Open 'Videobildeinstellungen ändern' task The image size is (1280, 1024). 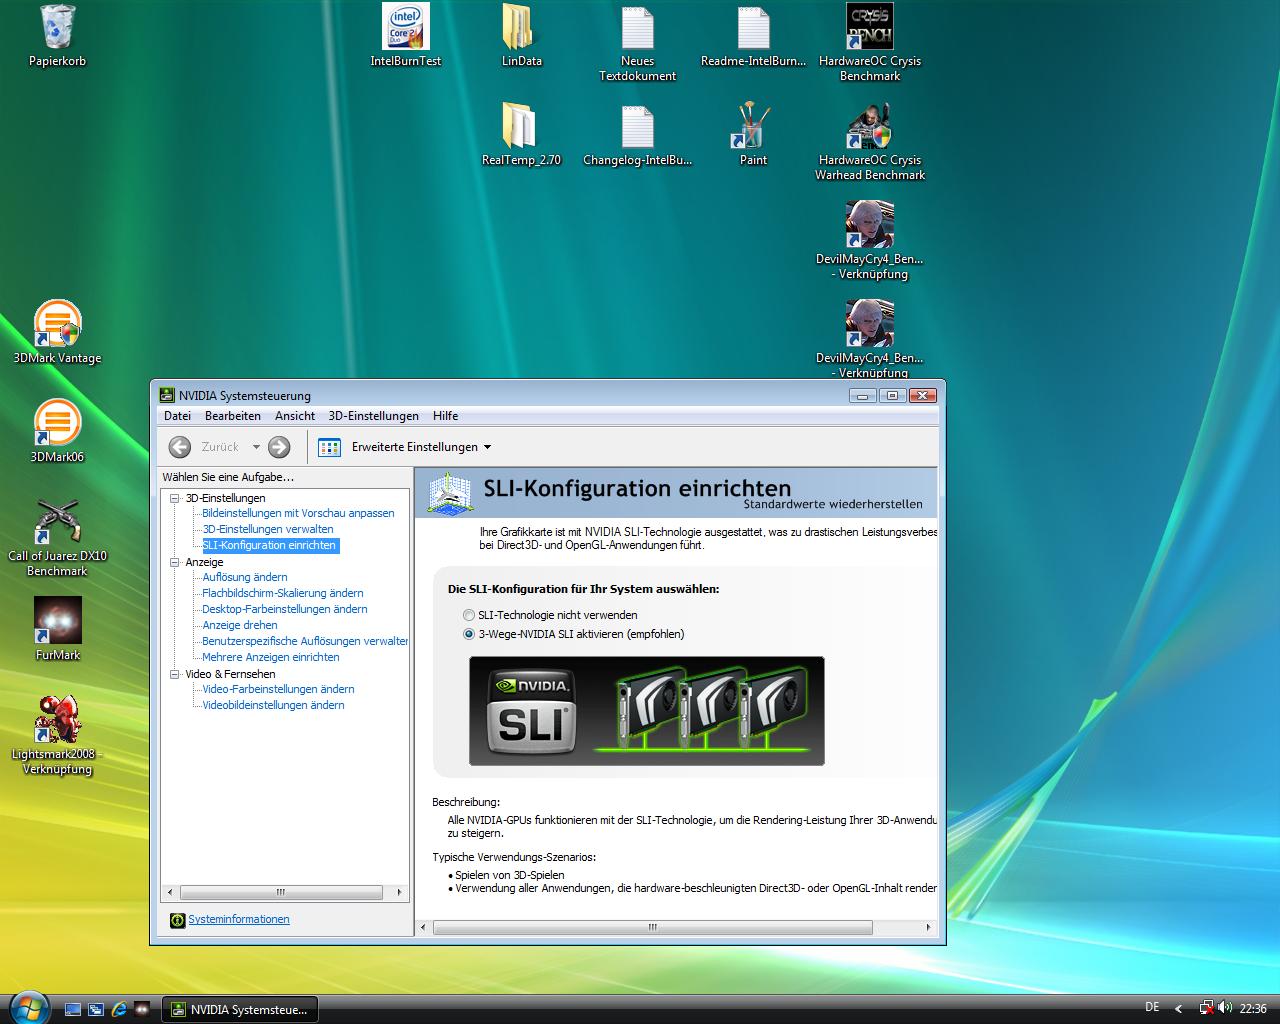pyautogui.click(x=273, y=705)
